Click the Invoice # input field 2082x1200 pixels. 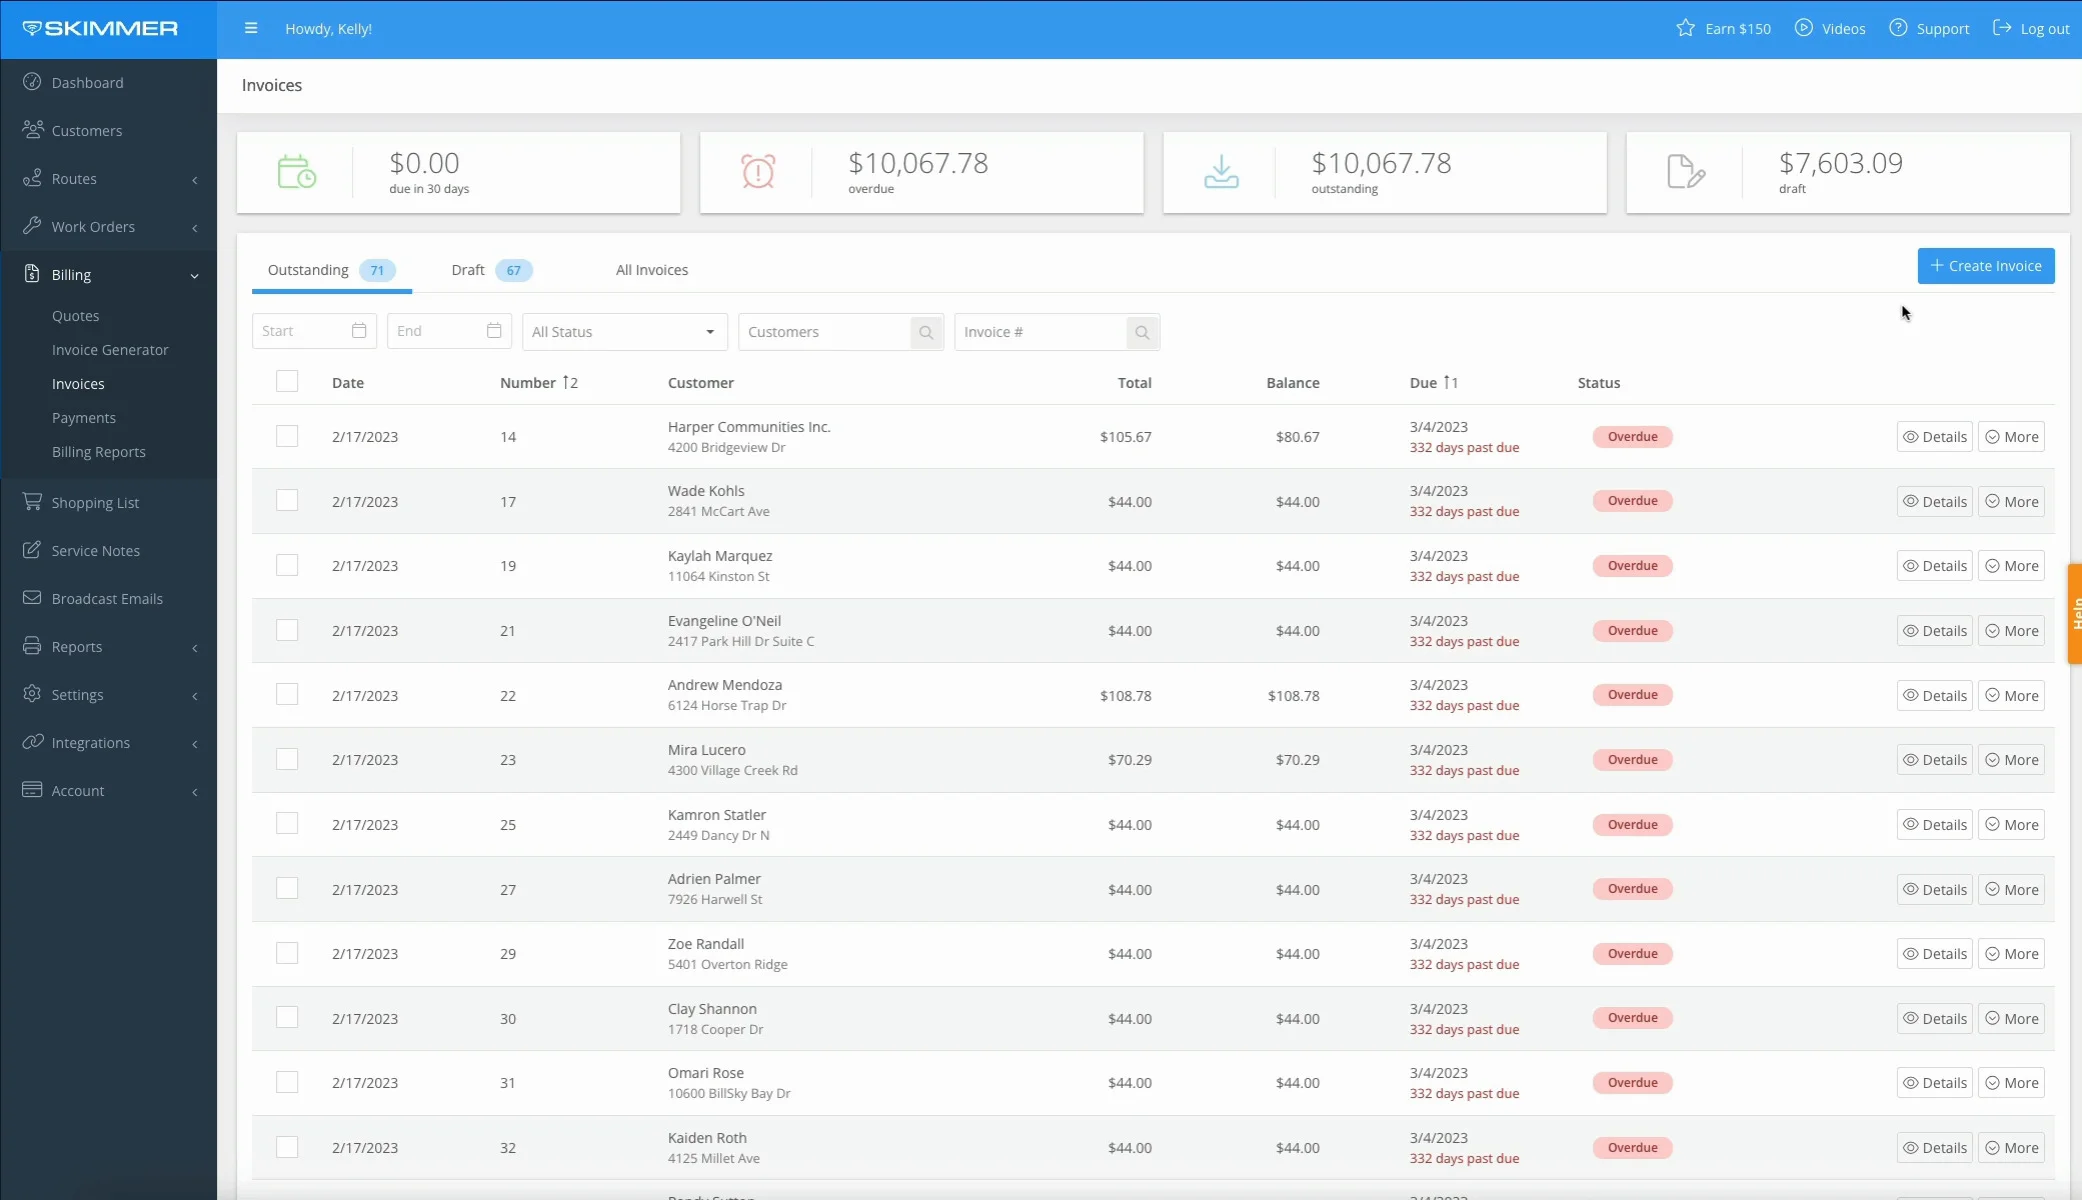pyautogui.click(x=1040, y=332)
